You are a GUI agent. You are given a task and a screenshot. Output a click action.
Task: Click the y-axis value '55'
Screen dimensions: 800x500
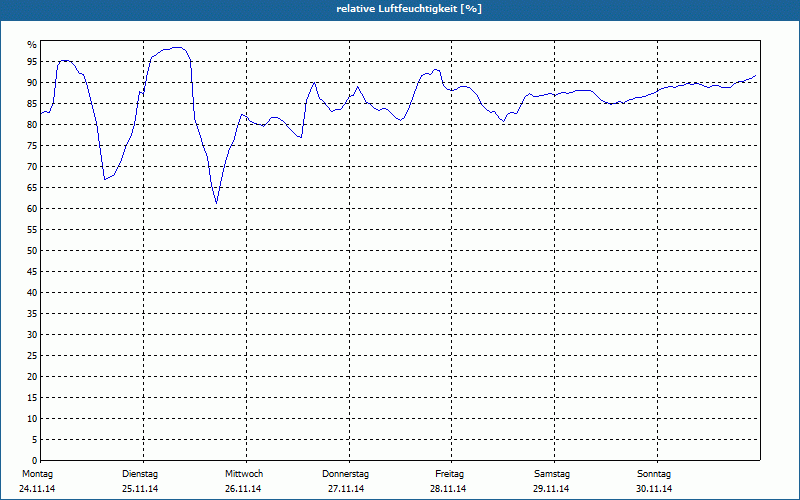coord(32,230)
